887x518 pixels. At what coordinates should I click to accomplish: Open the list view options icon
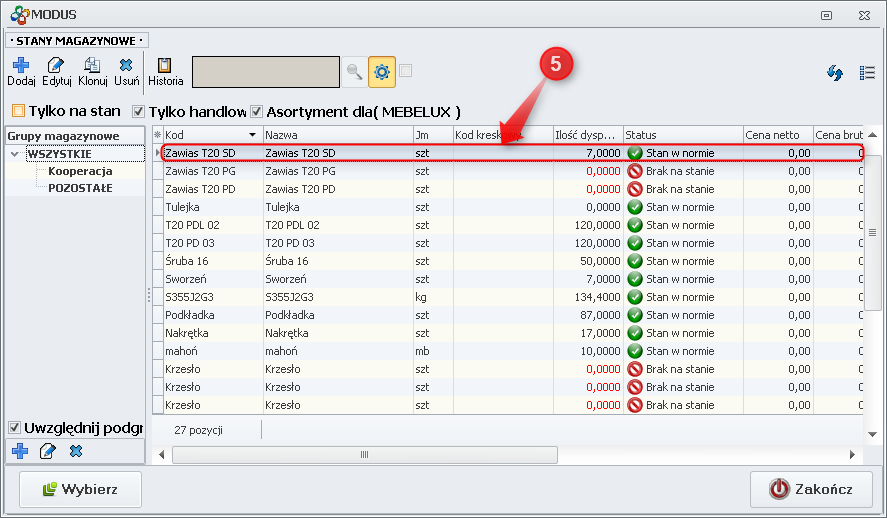(867, 73)
